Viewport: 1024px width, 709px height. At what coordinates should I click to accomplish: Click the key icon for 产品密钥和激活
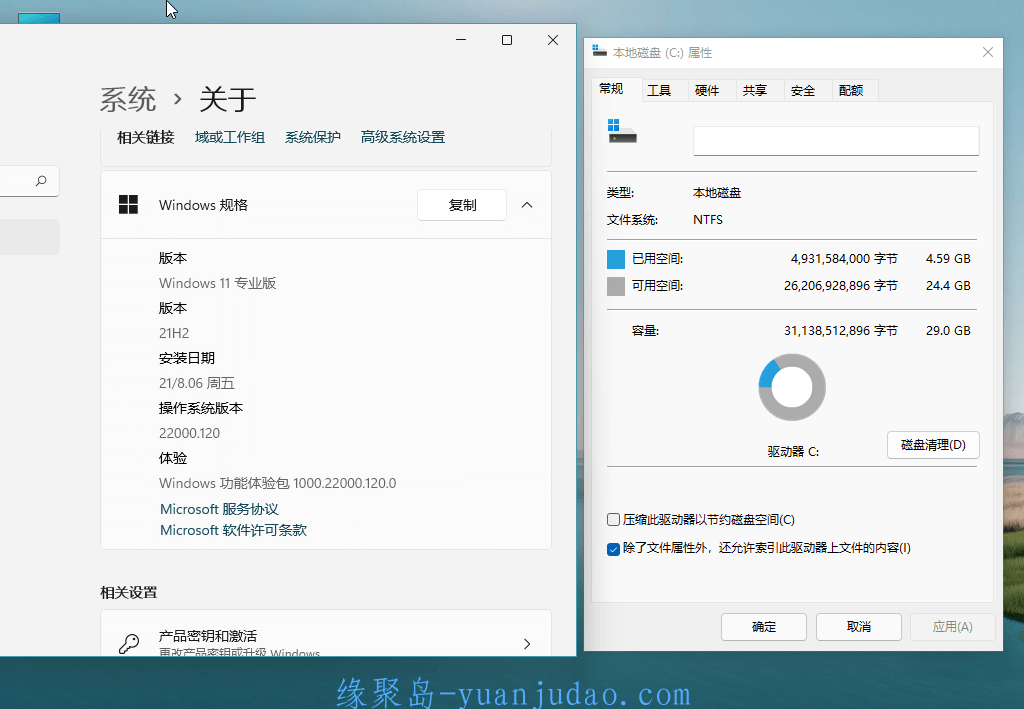(x=129, y=644)
